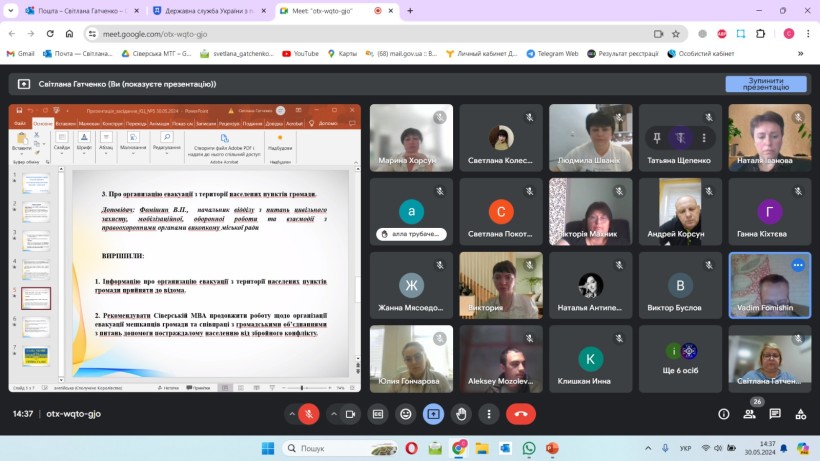The image size is (820, 461).
Task: Pin Татьяна Щепенко tile with pin icon
Action: (657, 137)
